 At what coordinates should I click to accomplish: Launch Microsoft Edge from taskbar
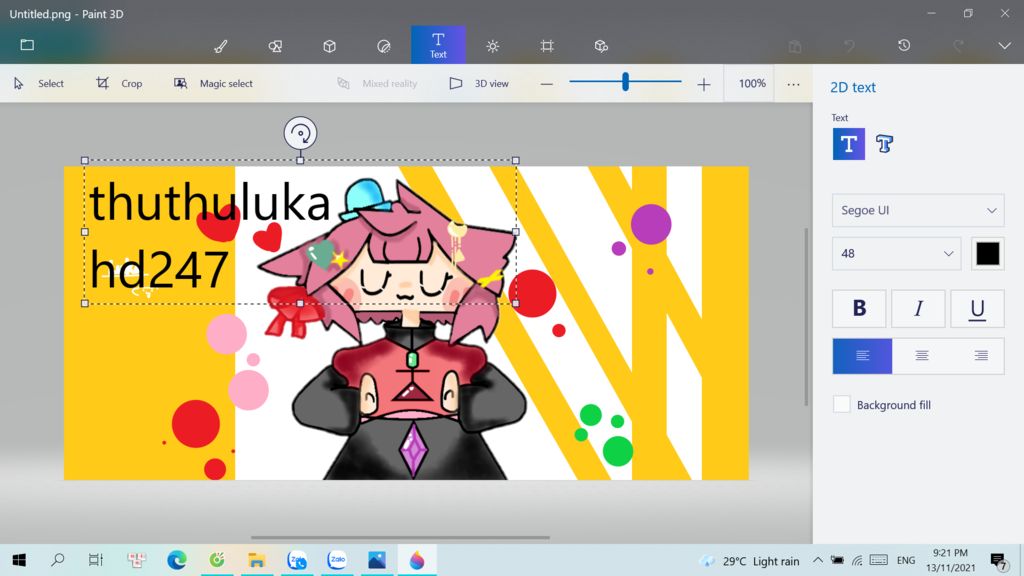click(x=176, y=560)
